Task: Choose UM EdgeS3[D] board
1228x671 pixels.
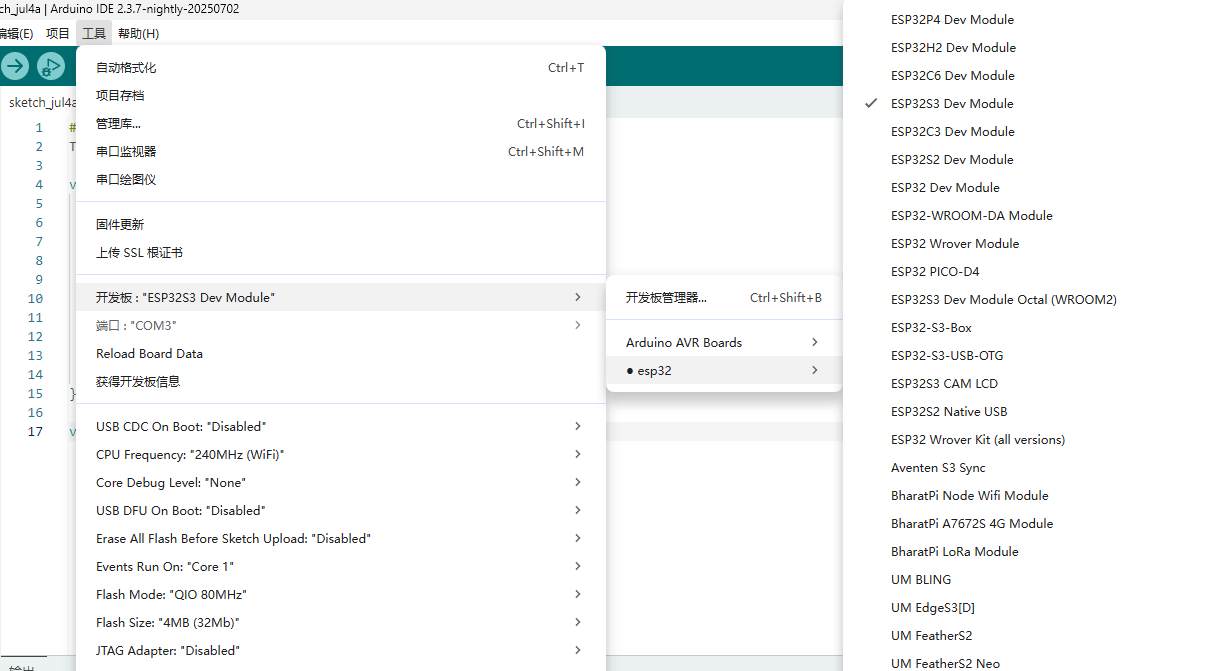Action: 1035,608
